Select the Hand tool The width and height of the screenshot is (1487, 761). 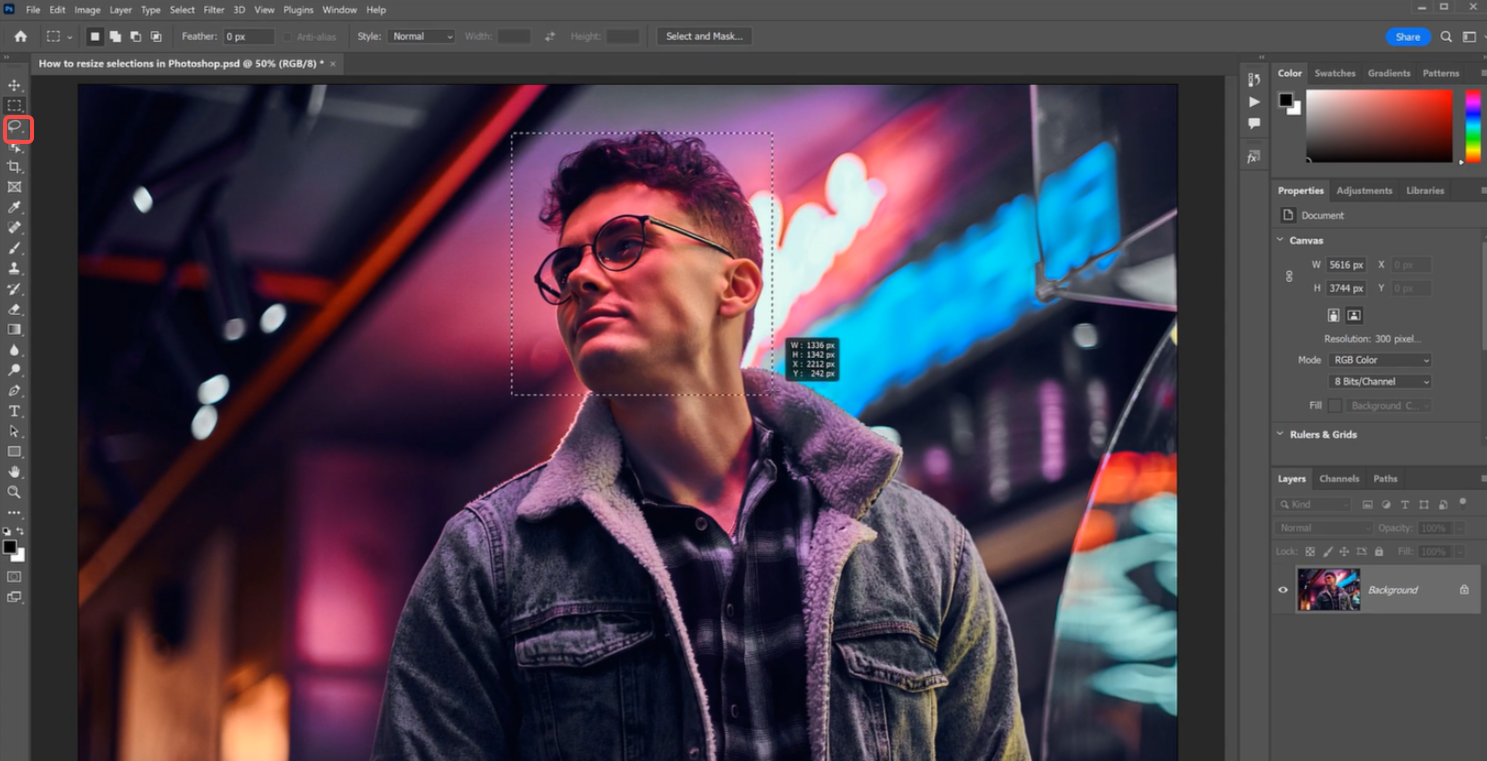click(15, 472)
